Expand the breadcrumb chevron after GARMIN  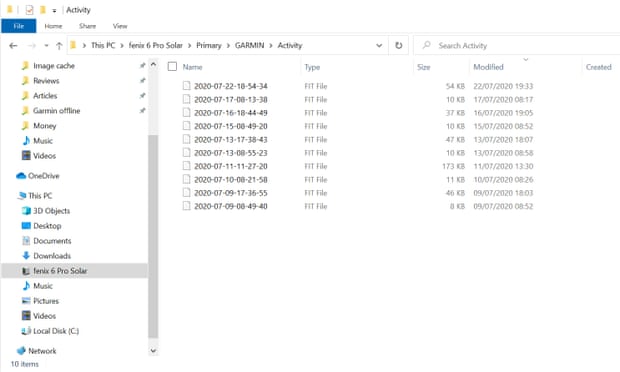tap(271, 45)
